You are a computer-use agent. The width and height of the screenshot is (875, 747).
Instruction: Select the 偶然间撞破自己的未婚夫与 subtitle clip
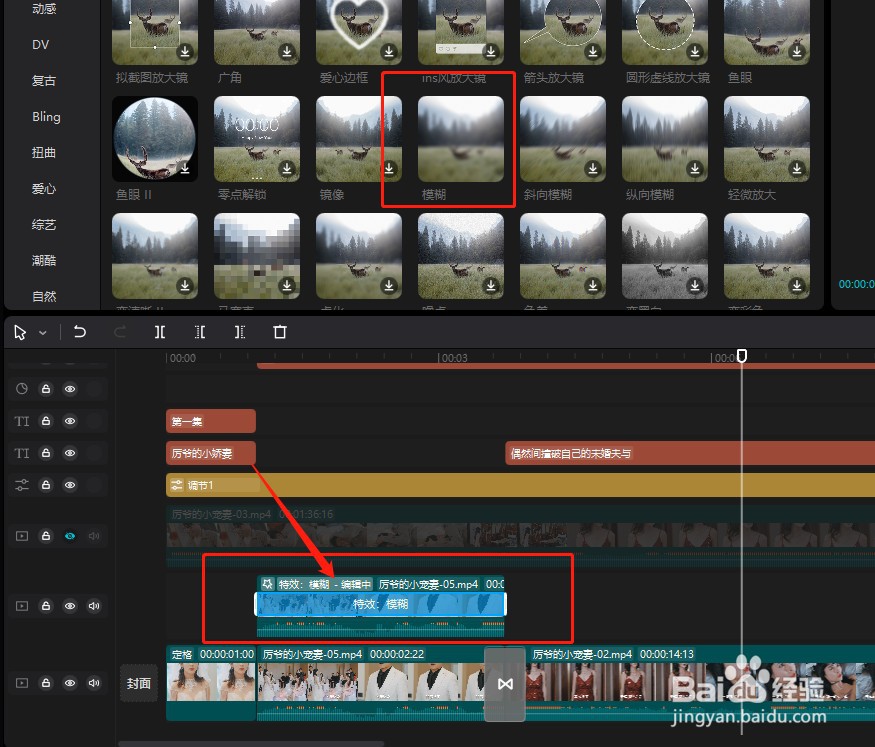690,453
